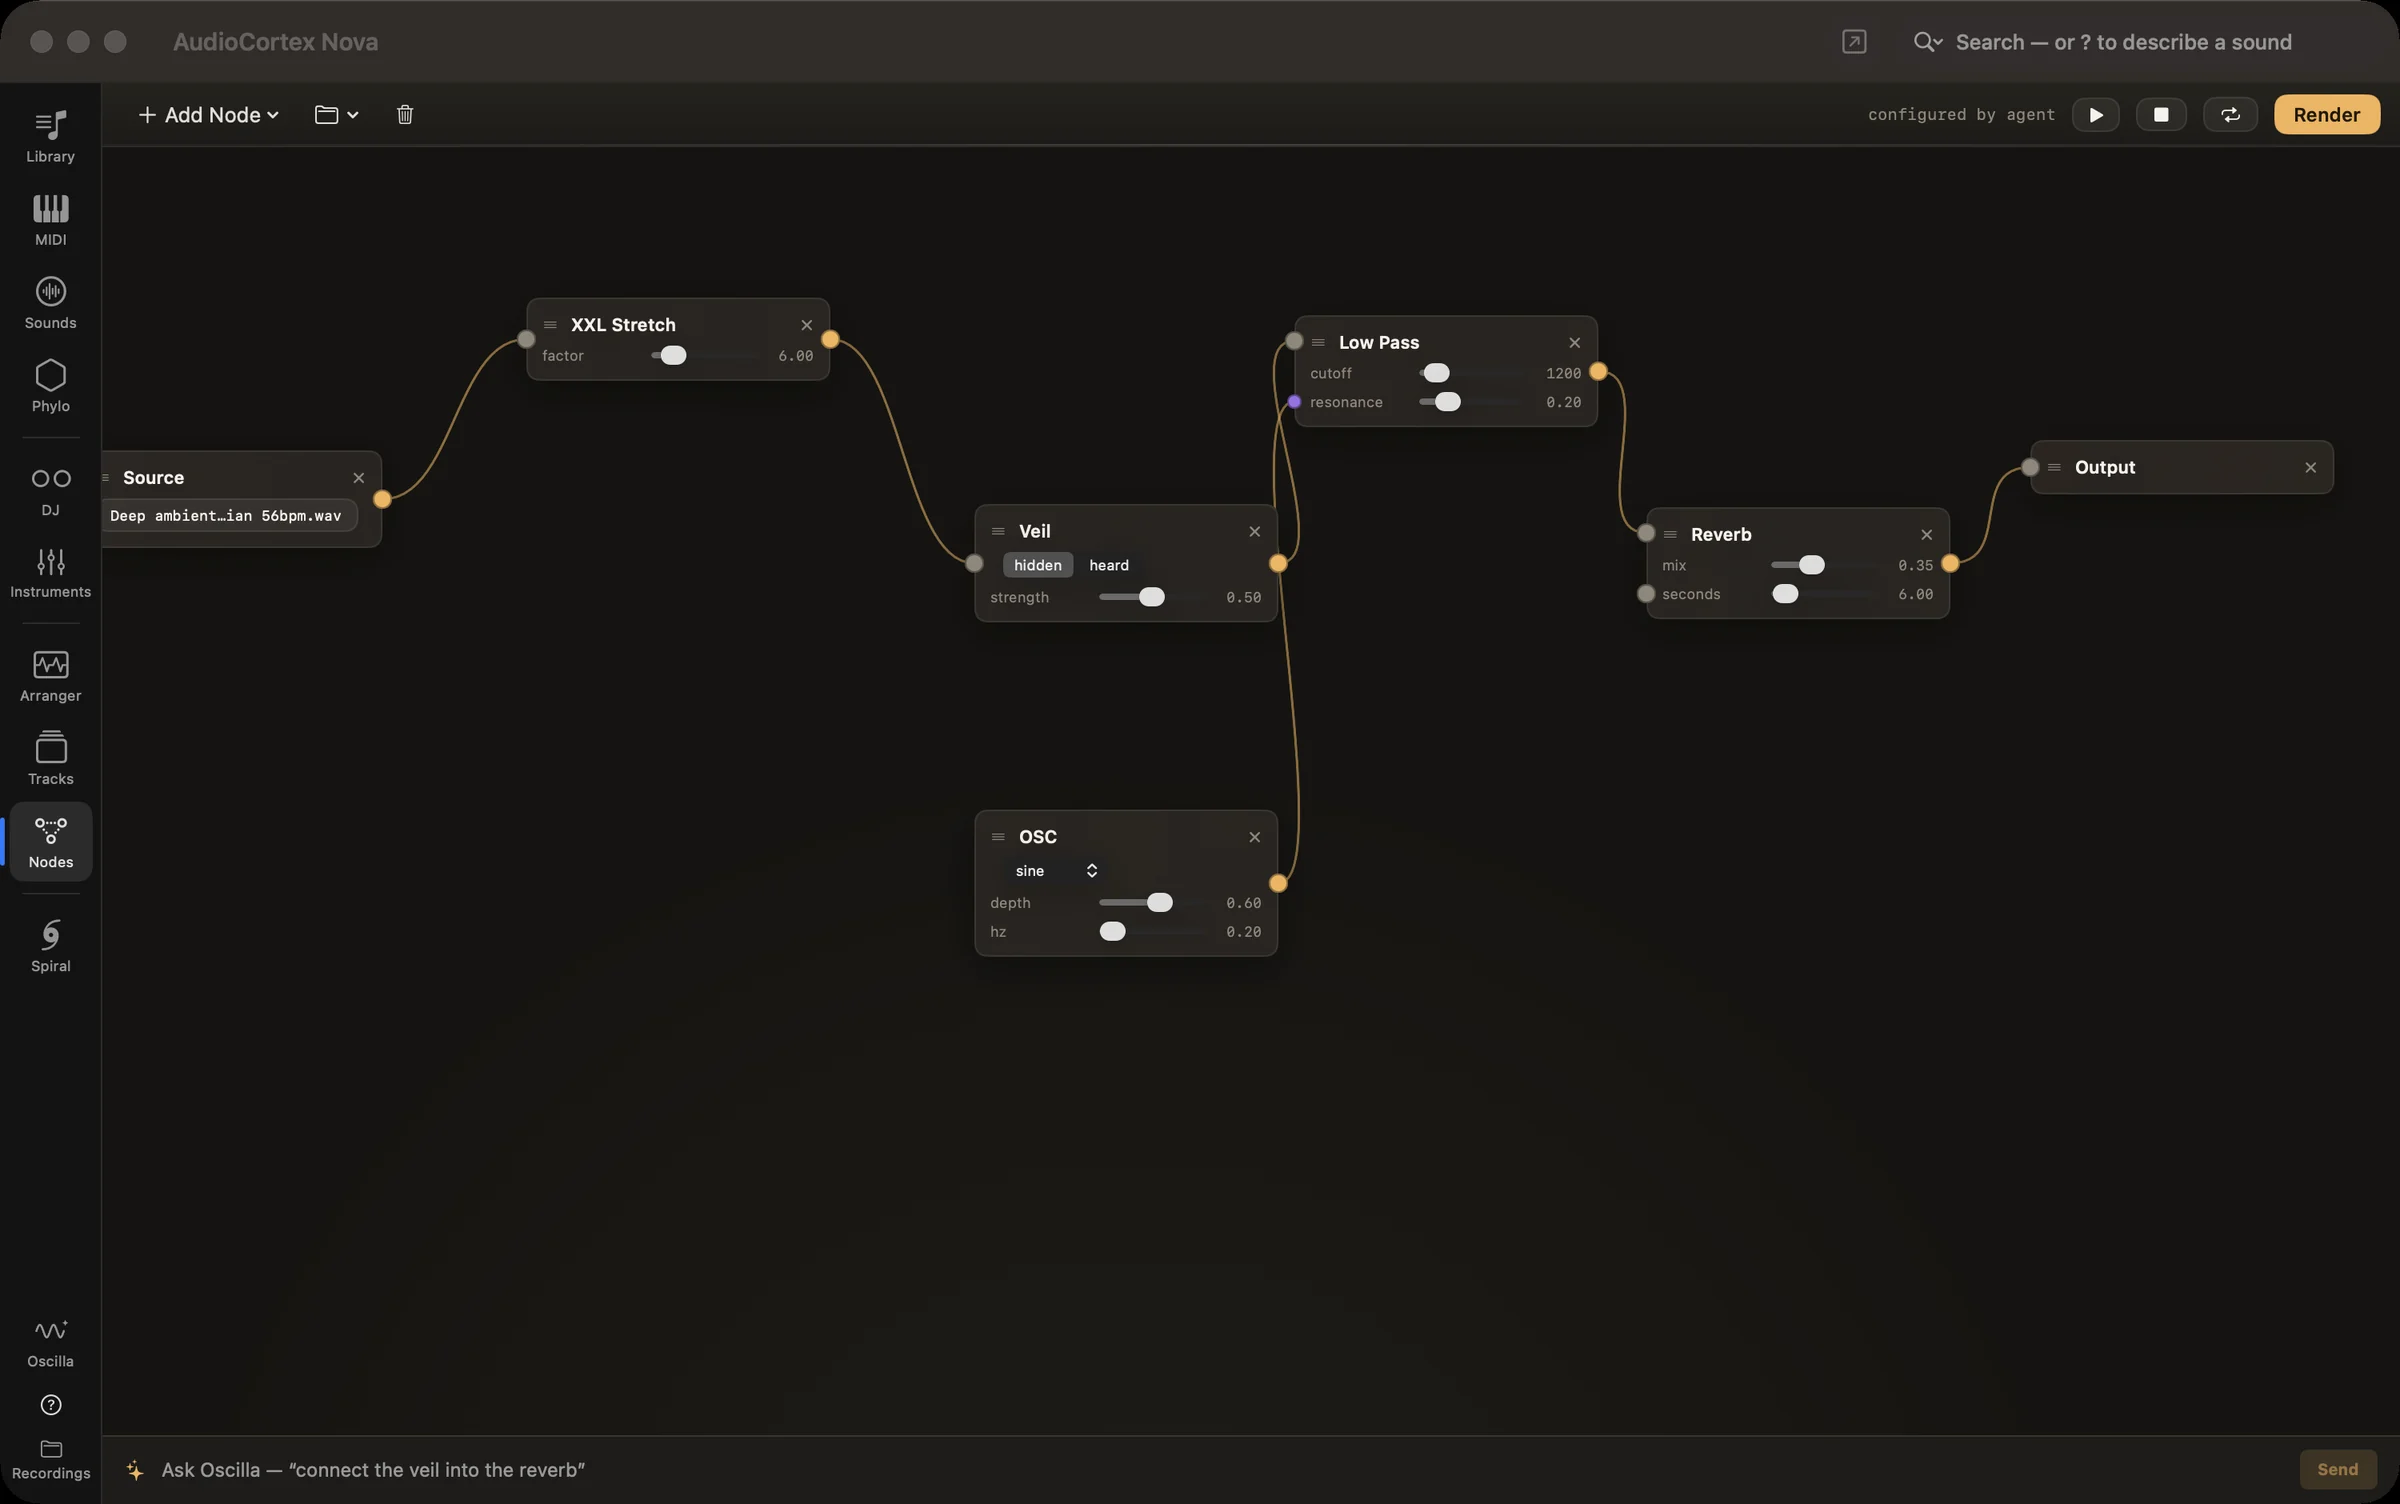This screenshot has height=1504, width=2400.
Task: Click the search magnifier icon
Action: pyautogui.click(x=1927, y=41)
